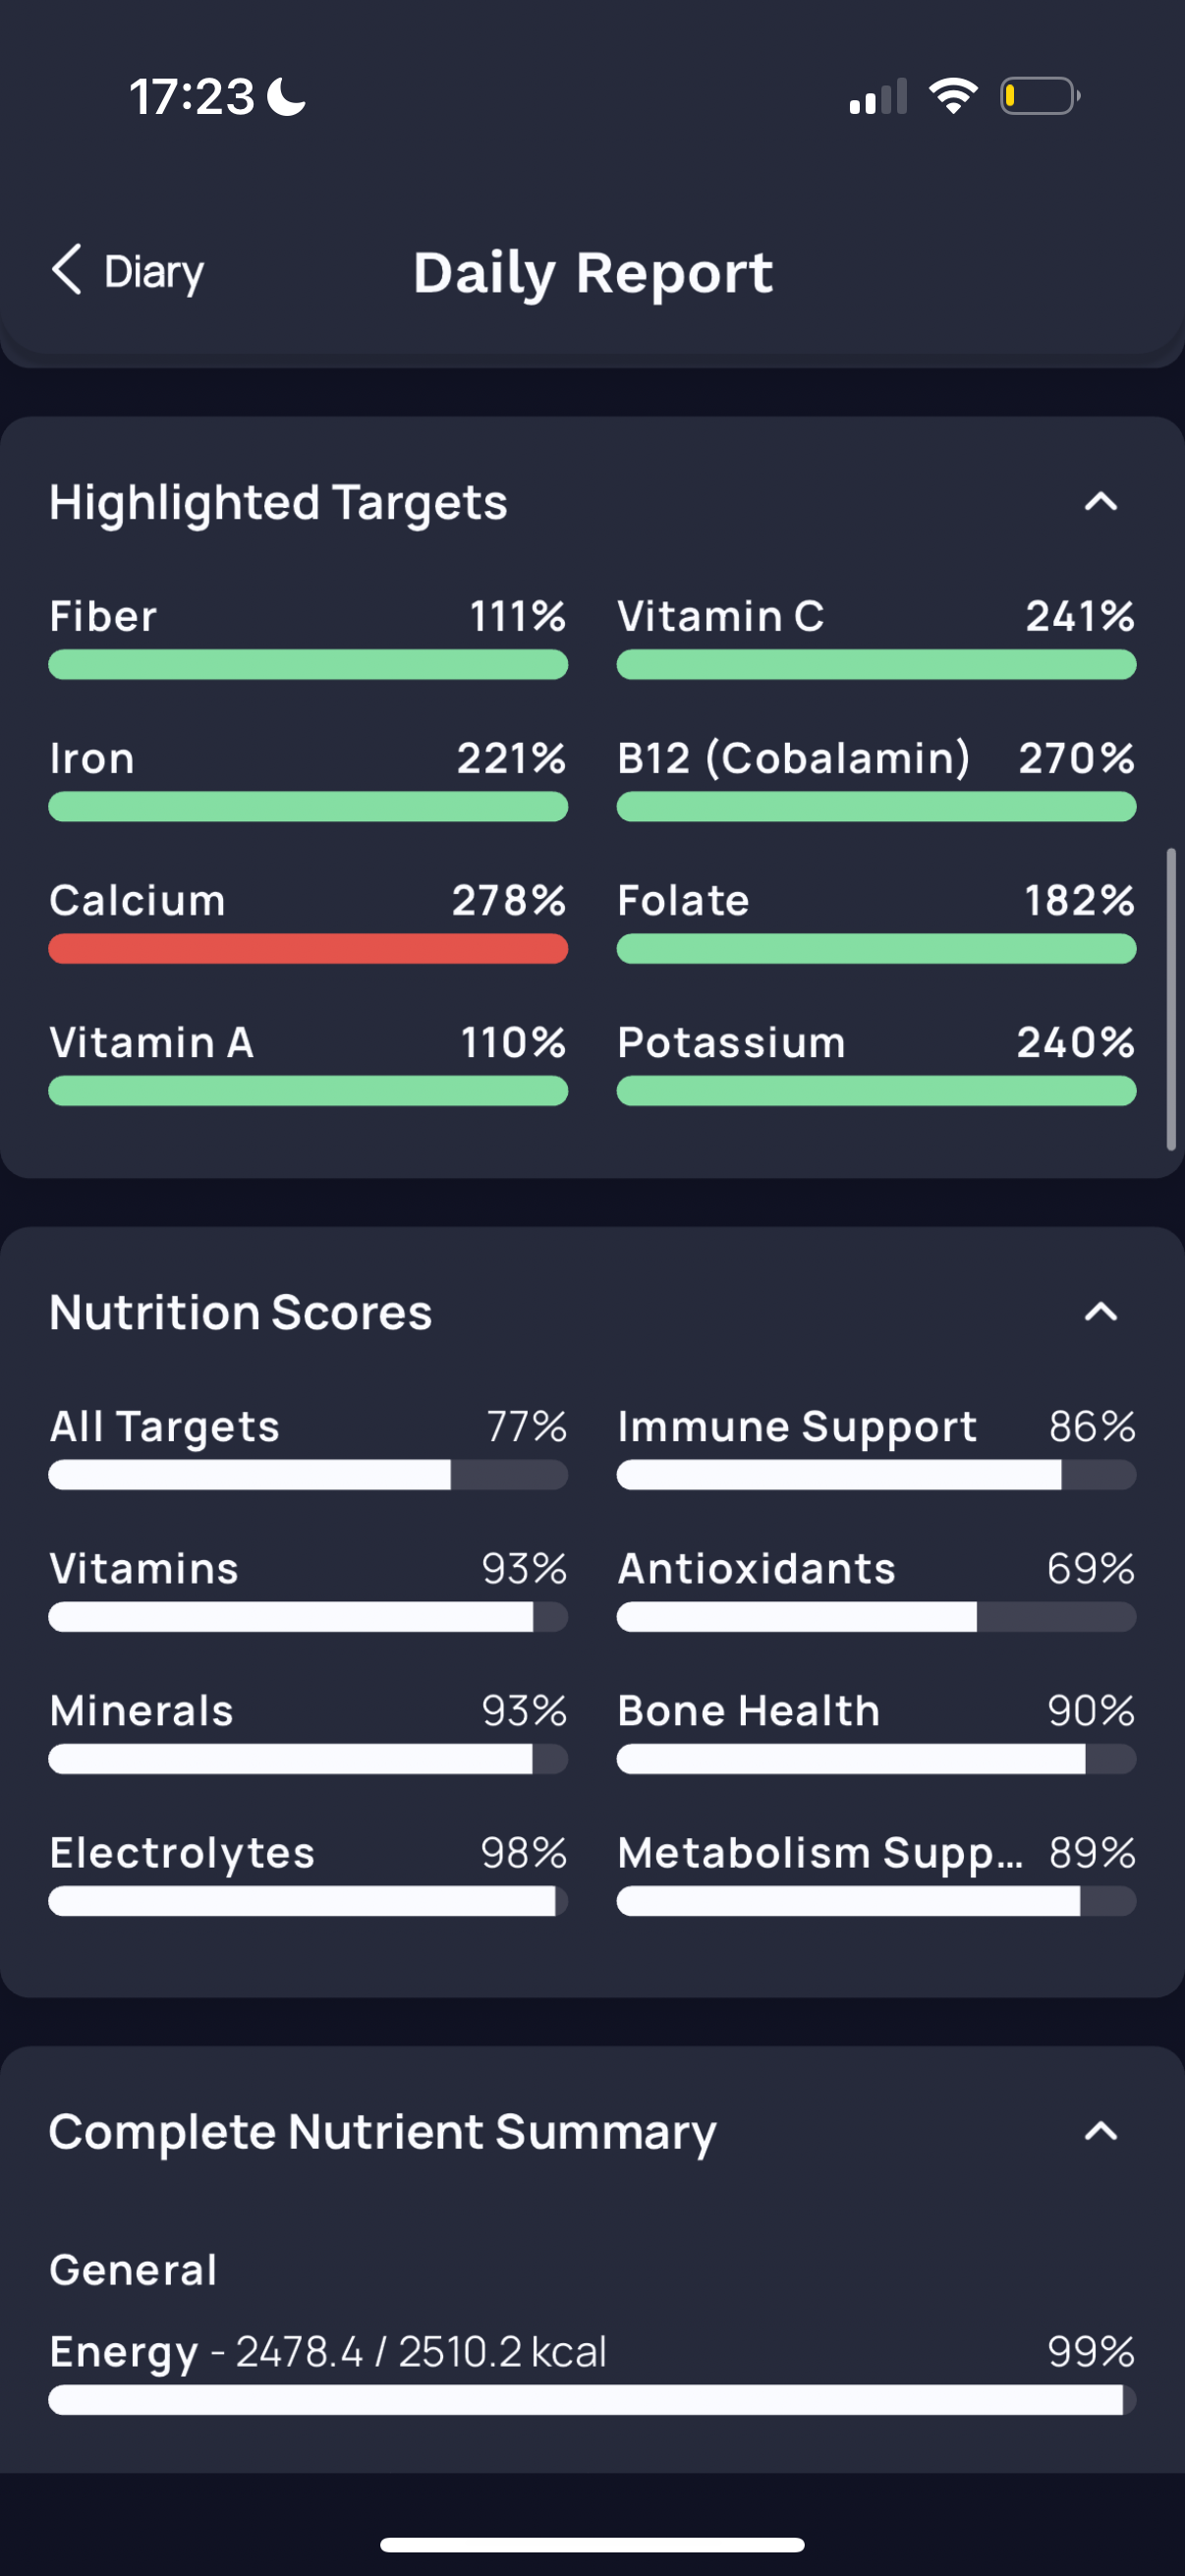Go back to Diary

point(154,272)
